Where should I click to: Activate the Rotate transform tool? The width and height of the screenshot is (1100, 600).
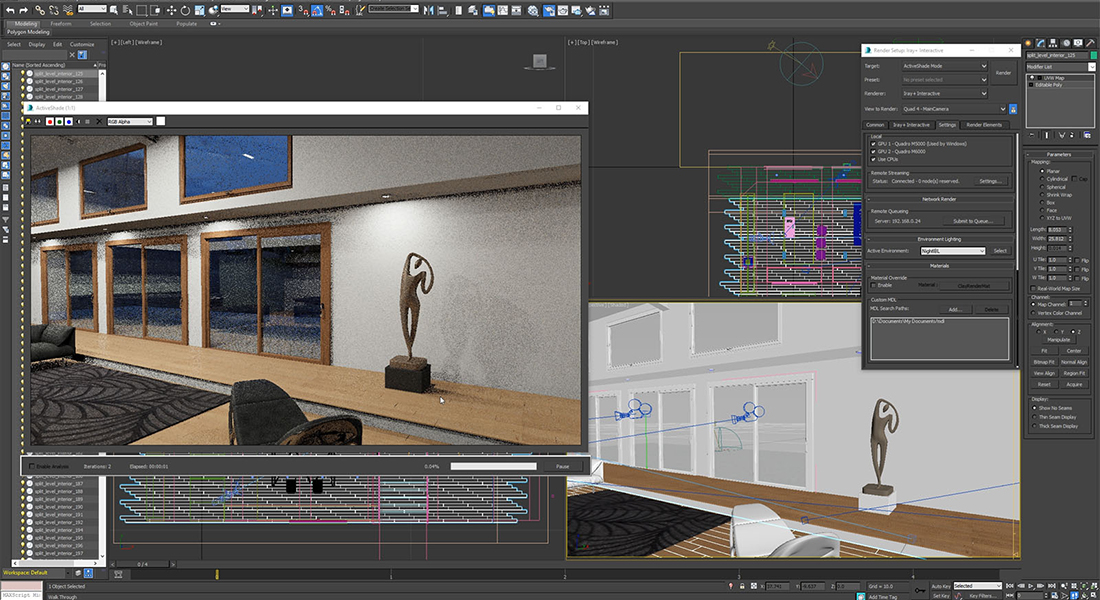(x=186, y=9)
